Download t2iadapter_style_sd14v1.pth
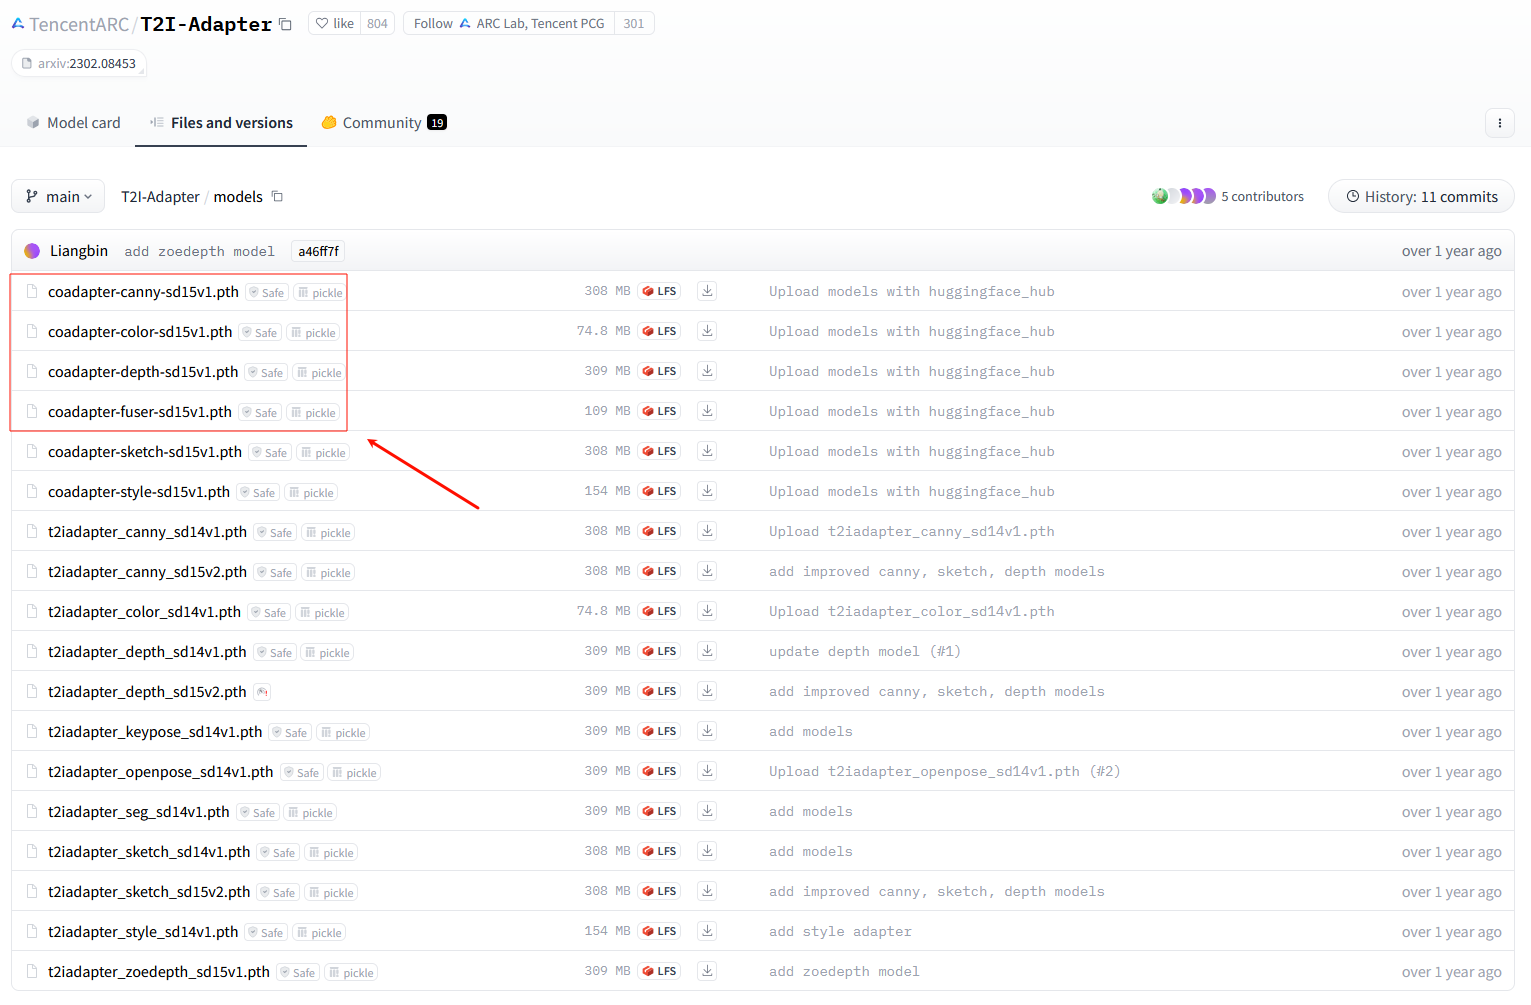Image resolution: width=1531 pixels, height=1005 pixels. pos(707,931)
